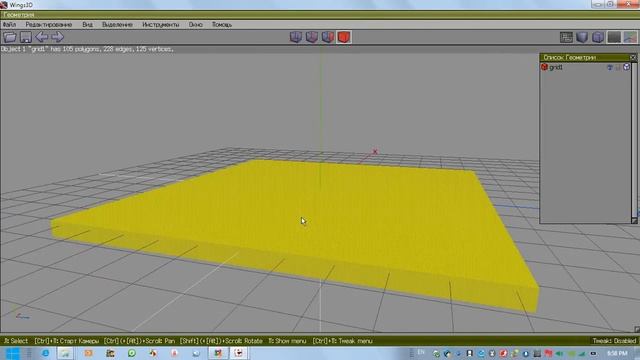This screenshot has width=640, height=360.
Task: Select grid1 in the geometry list
Action: click(x=556, y=67)
